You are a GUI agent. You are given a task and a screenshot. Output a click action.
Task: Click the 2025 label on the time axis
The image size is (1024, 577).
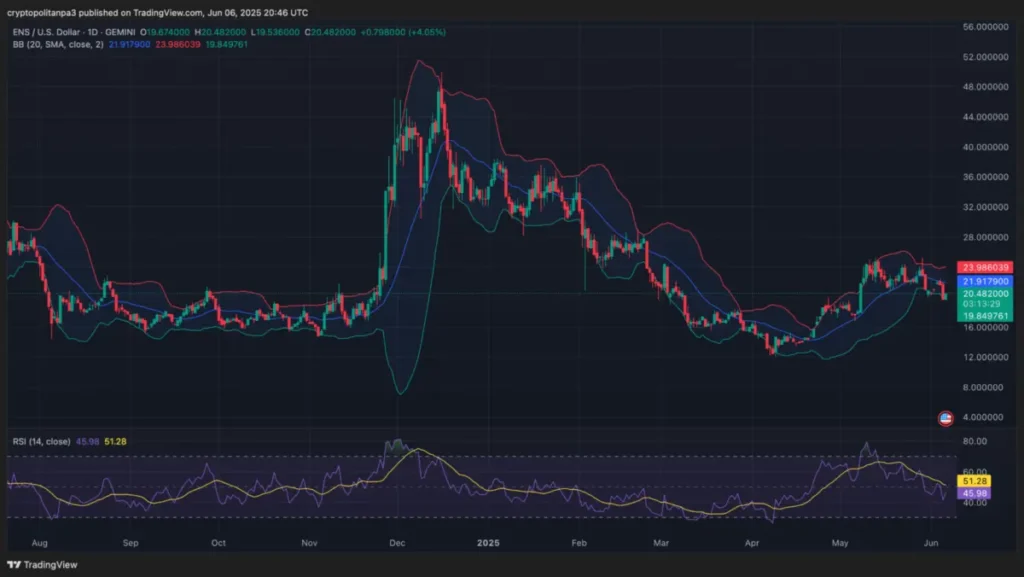(487, 544)
